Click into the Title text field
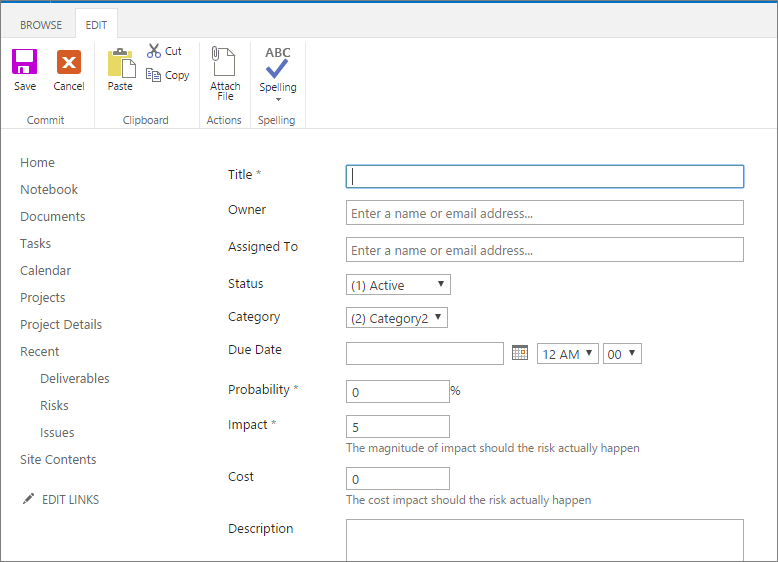Viewport: 778px width, 562px height. coord(545,177)
